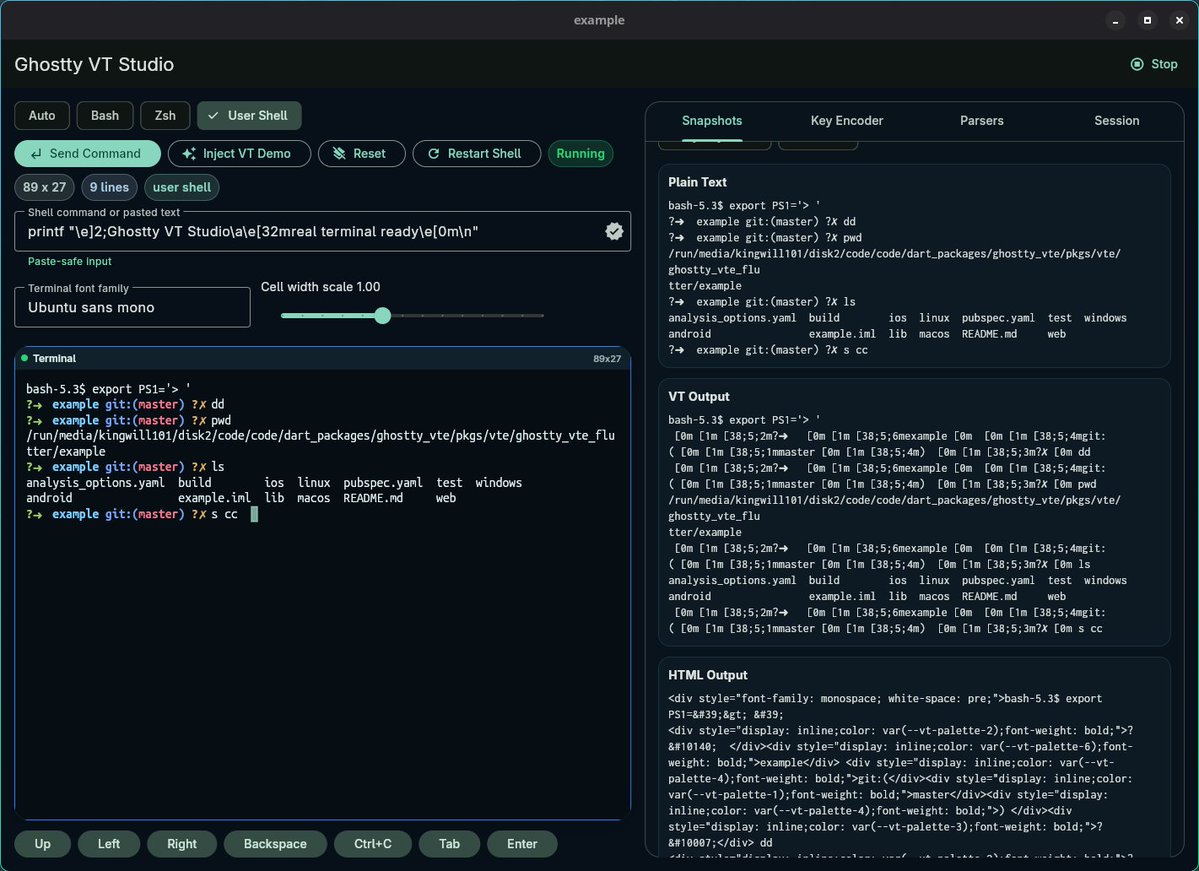Click the Enter key button

point(522,843)
